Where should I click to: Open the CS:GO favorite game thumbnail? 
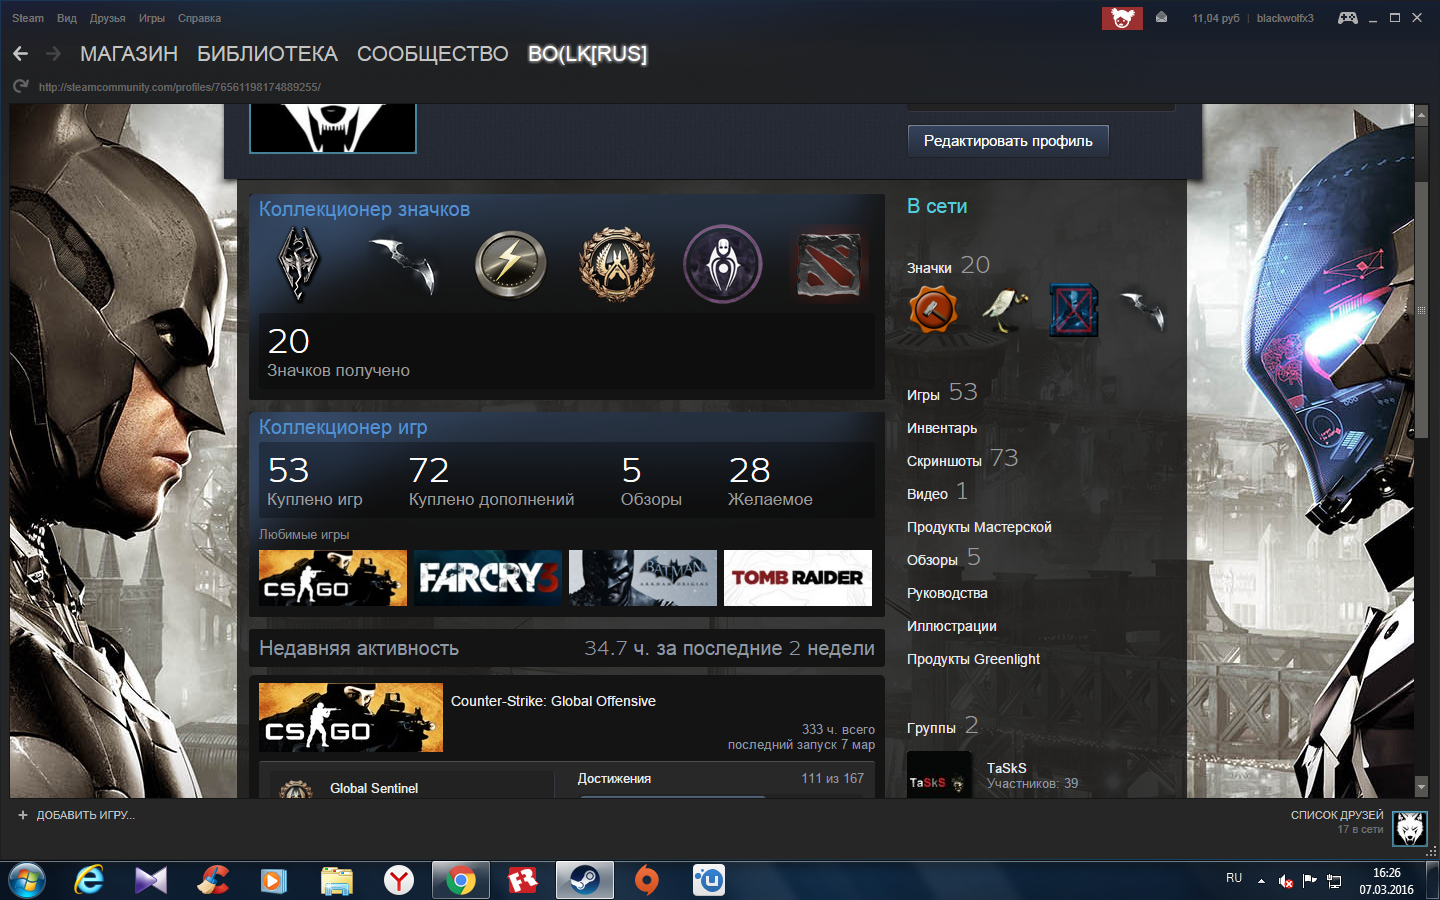pyautogui.click(x=333, y=578)
